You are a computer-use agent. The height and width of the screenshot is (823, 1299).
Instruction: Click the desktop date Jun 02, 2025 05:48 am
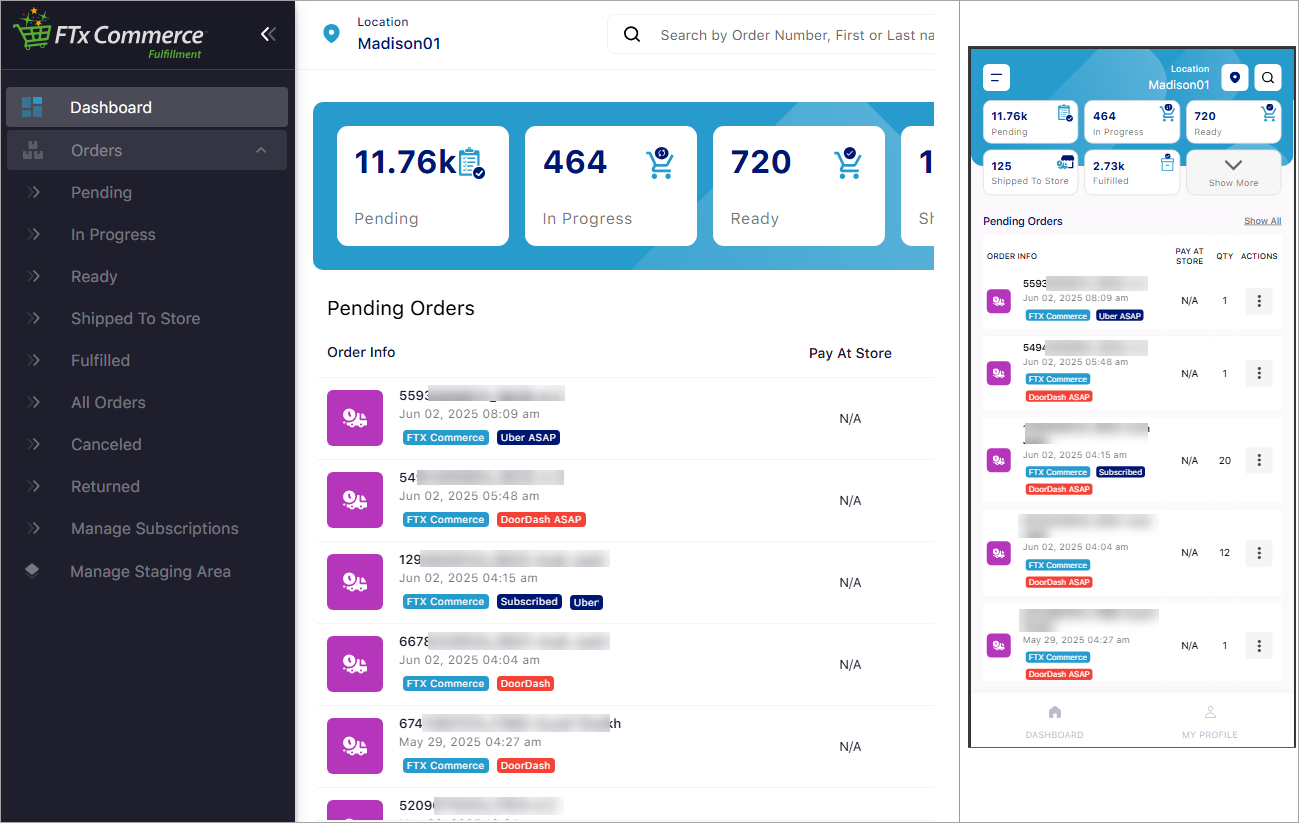pos(469,496)
